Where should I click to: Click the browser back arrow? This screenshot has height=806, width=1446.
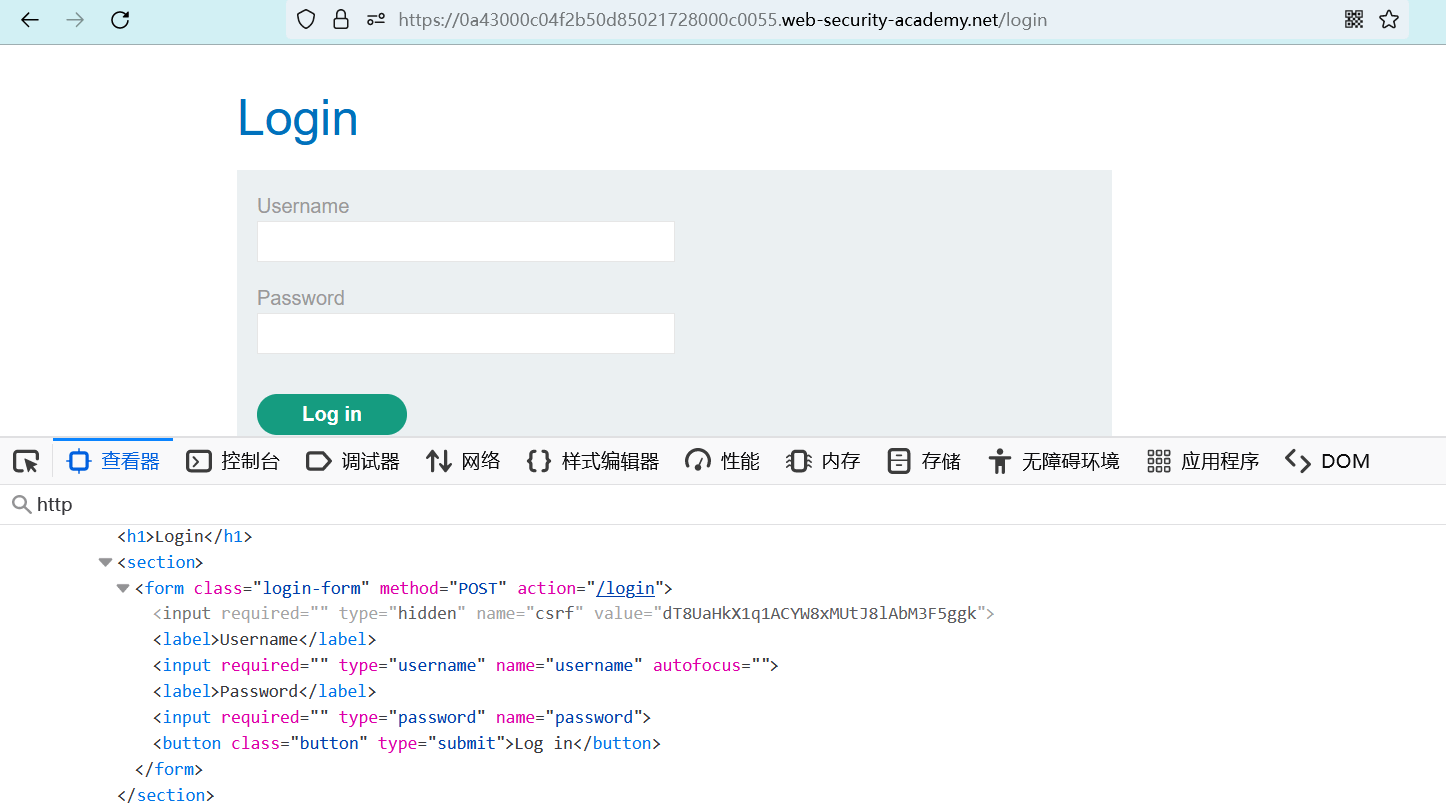(x=30, y=19)
